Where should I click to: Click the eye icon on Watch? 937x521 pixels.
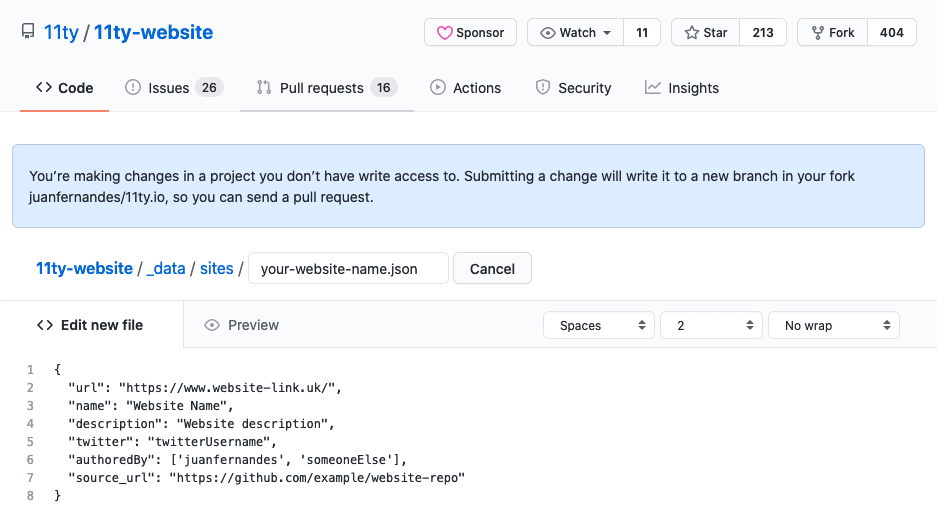pos(547,33)
